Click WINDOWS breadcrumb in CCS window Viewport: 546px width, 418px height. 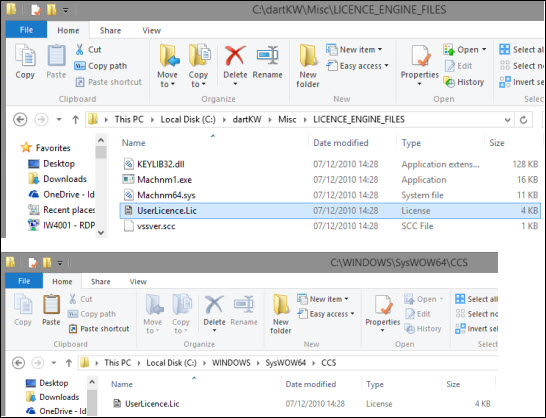[x=231, y=363]
